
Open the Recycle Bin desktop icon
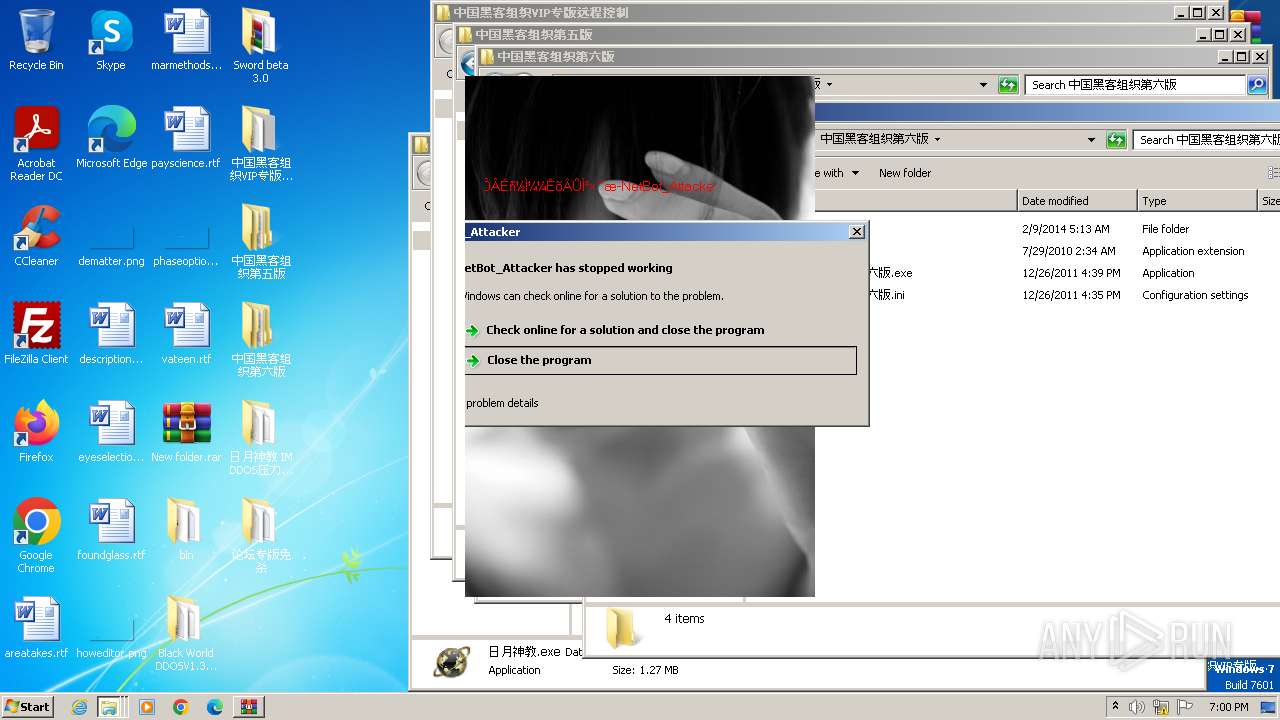pos(36,40)
